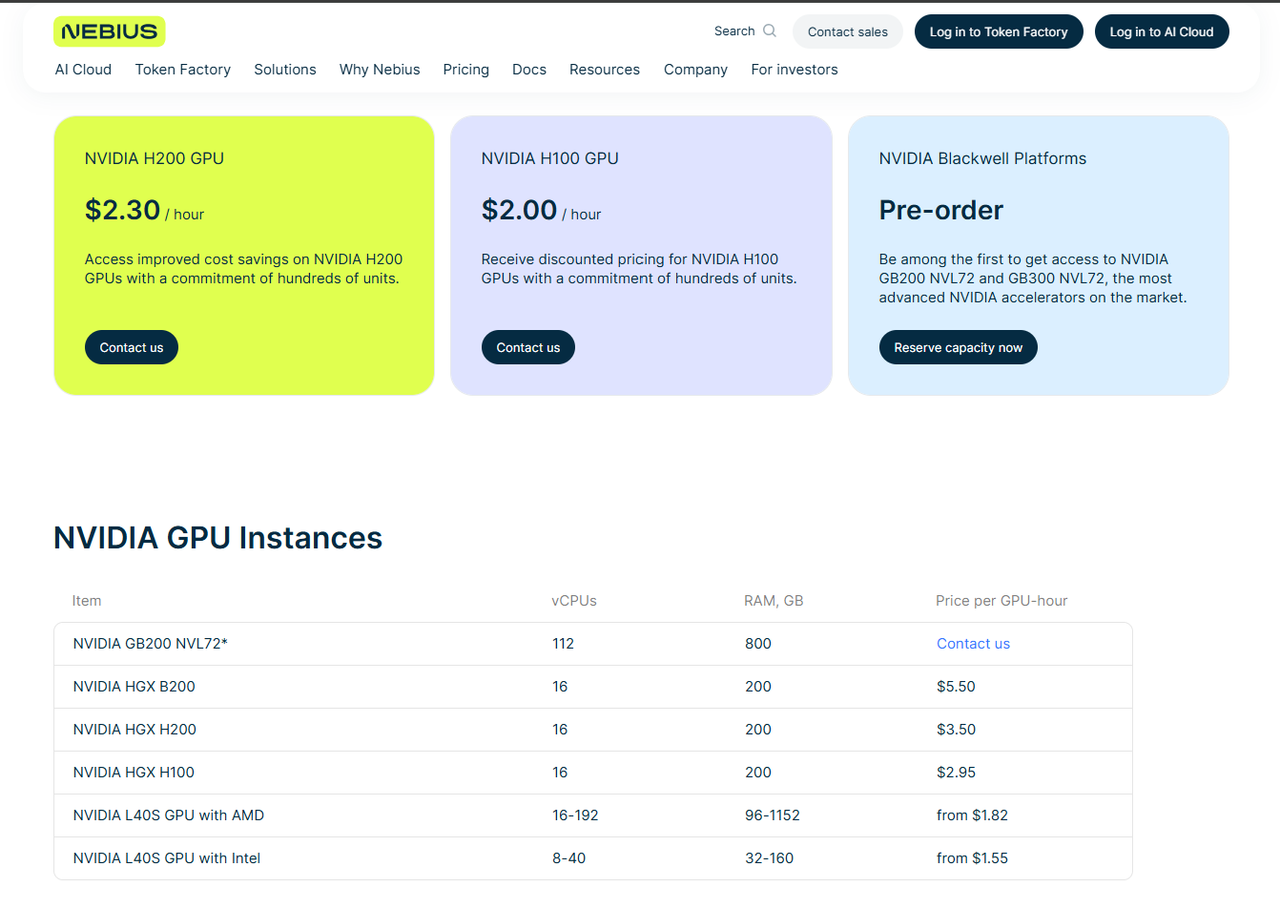Select the NVIDIA HGX H200 row name

135,730
